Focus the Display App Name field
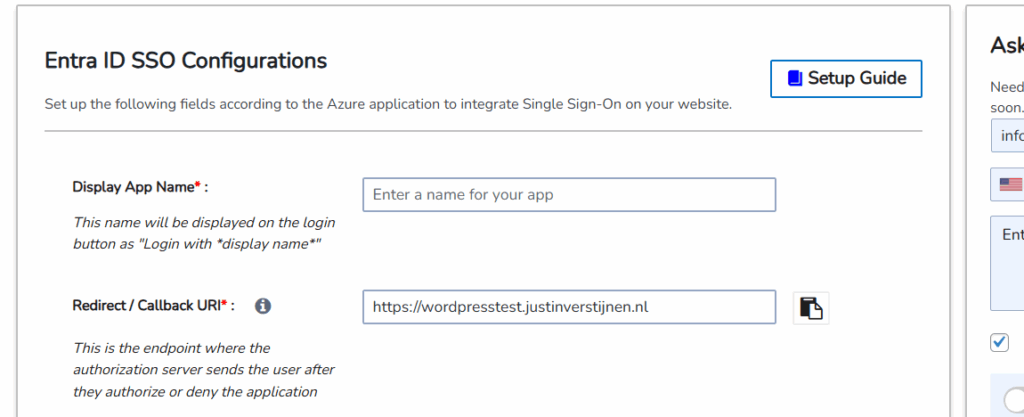Screen dimensions: 1024x417 click(569, 195)
